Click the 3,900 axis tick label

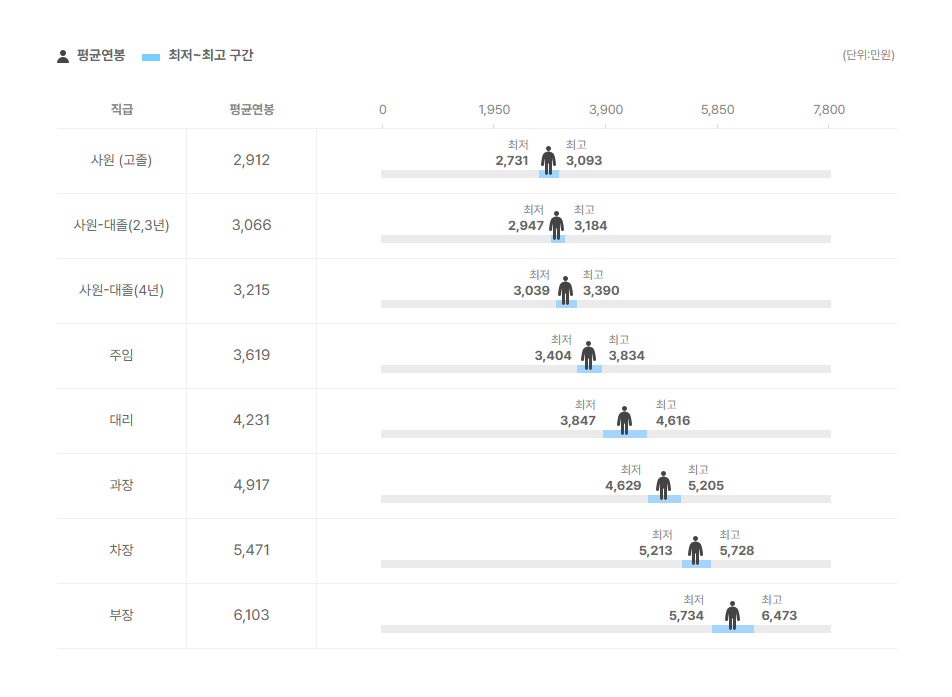click(606, 110)
